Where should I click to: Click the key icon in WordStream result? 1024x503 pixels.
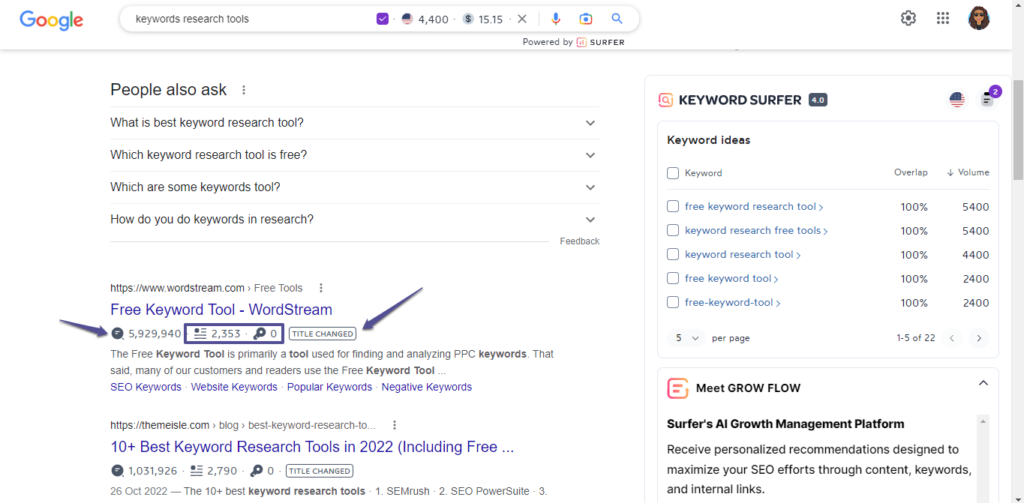[x=259, y=334]
